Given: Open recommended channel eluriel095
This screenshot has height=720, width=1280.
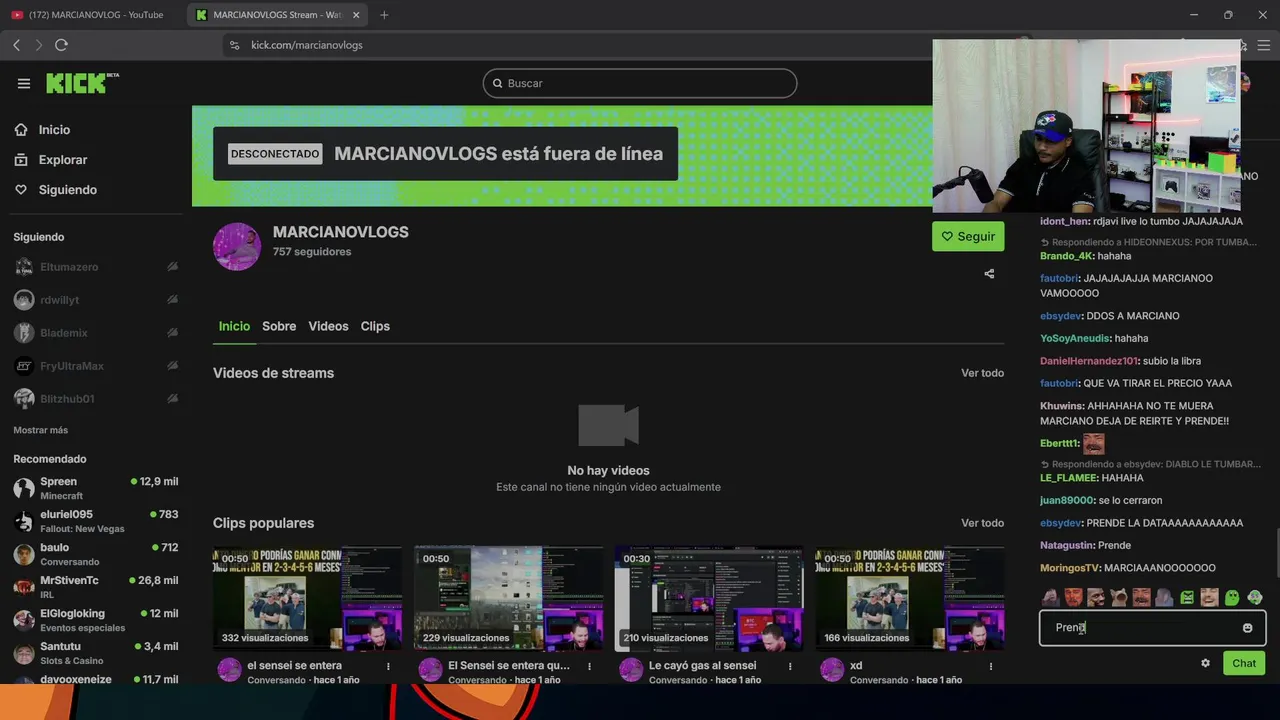Looking at the screenshot, I should (96, 521).
